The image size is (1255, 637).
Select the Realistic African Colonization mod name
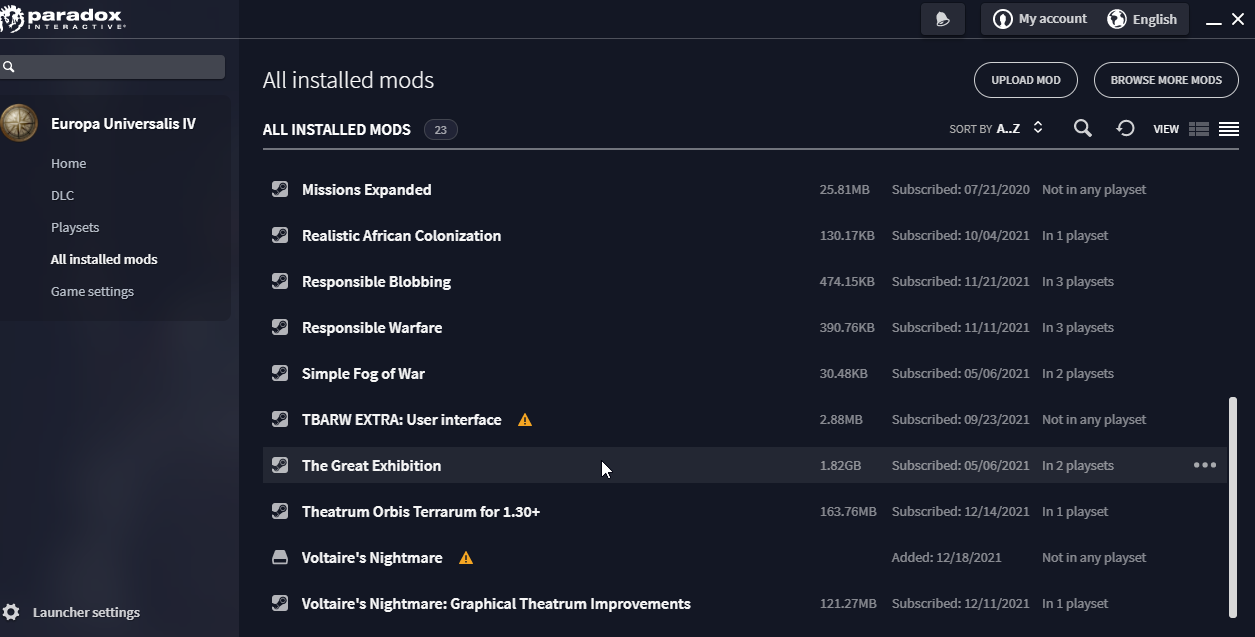click(402, 235)
